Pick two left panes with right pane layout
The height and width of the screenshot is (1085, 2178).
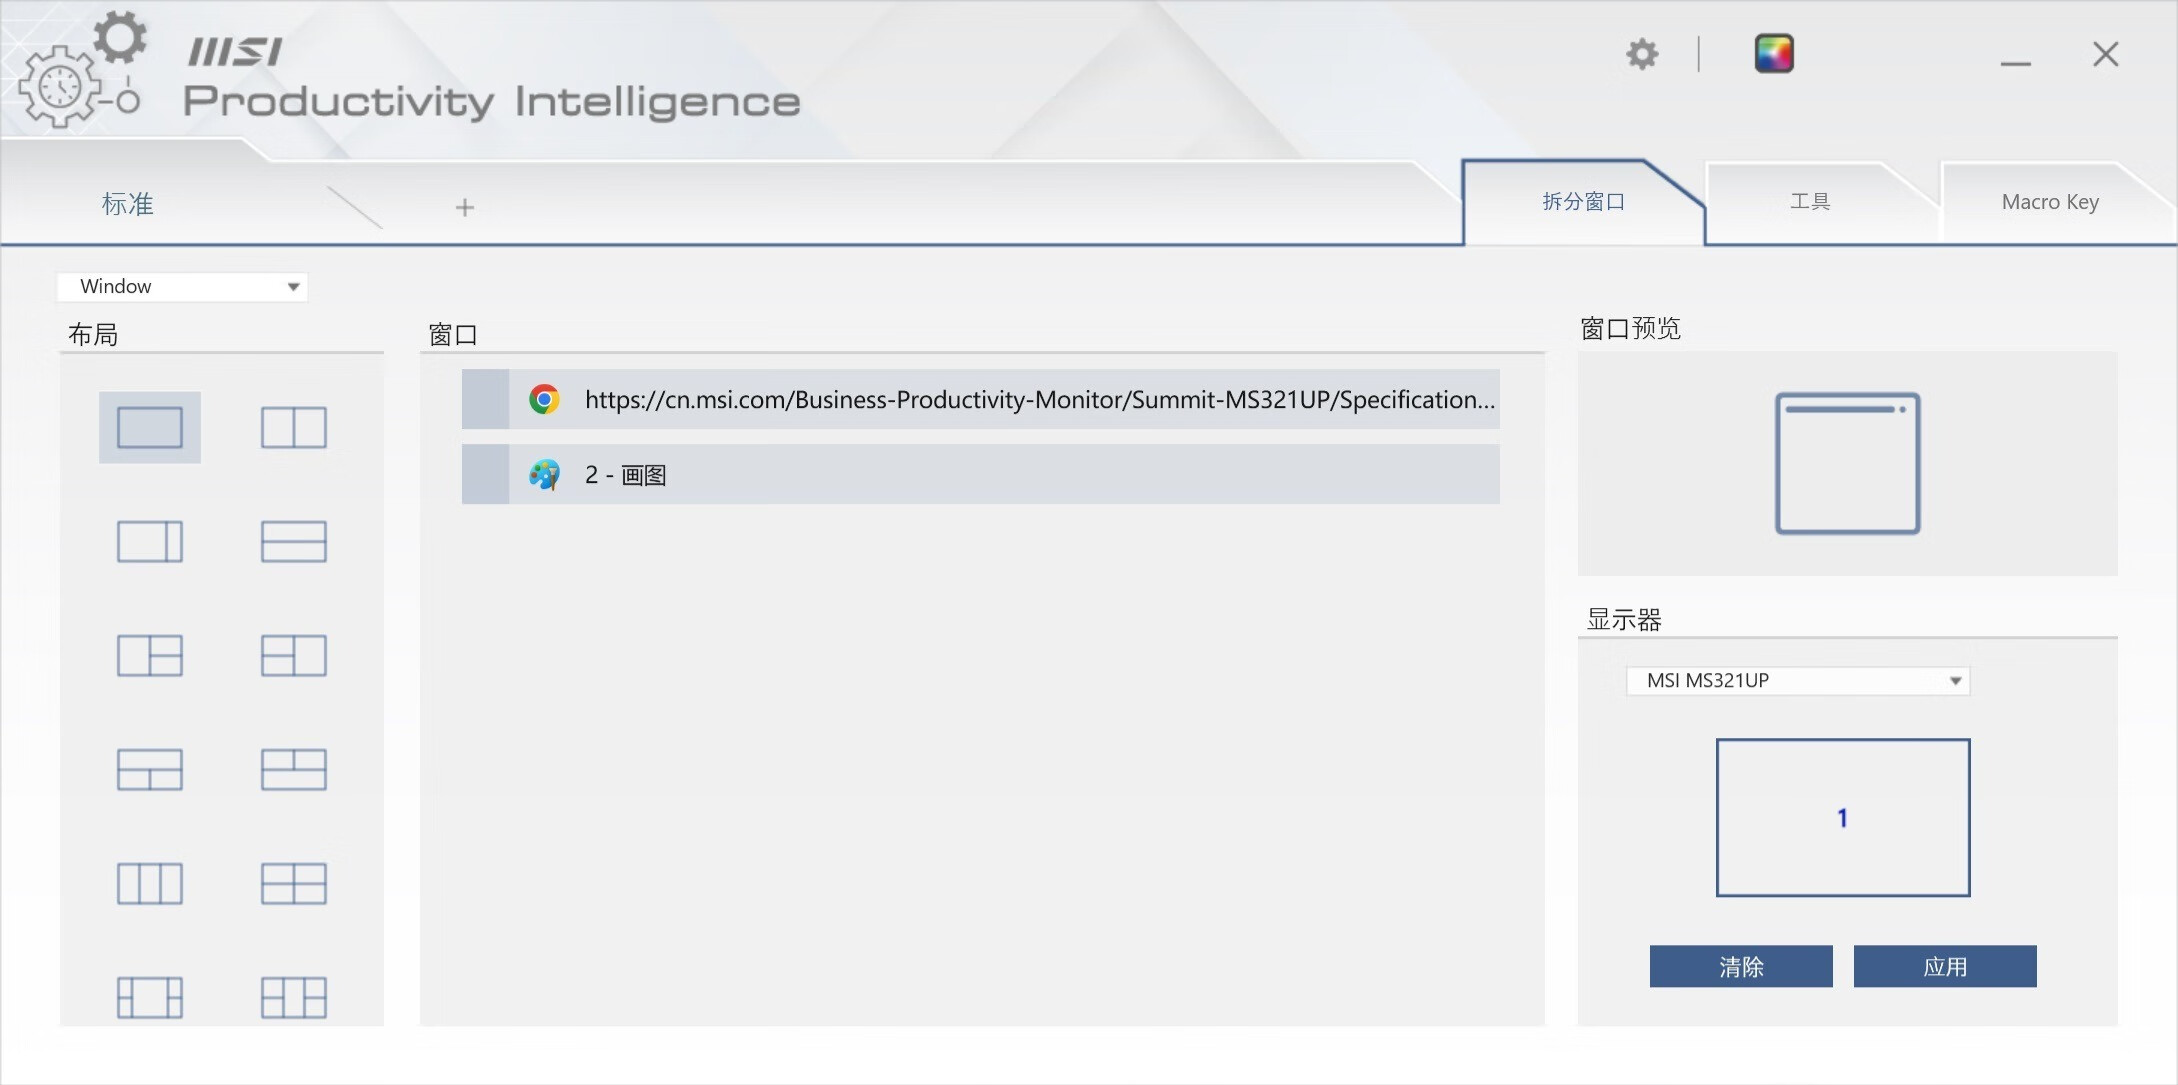tap(293, 655)
